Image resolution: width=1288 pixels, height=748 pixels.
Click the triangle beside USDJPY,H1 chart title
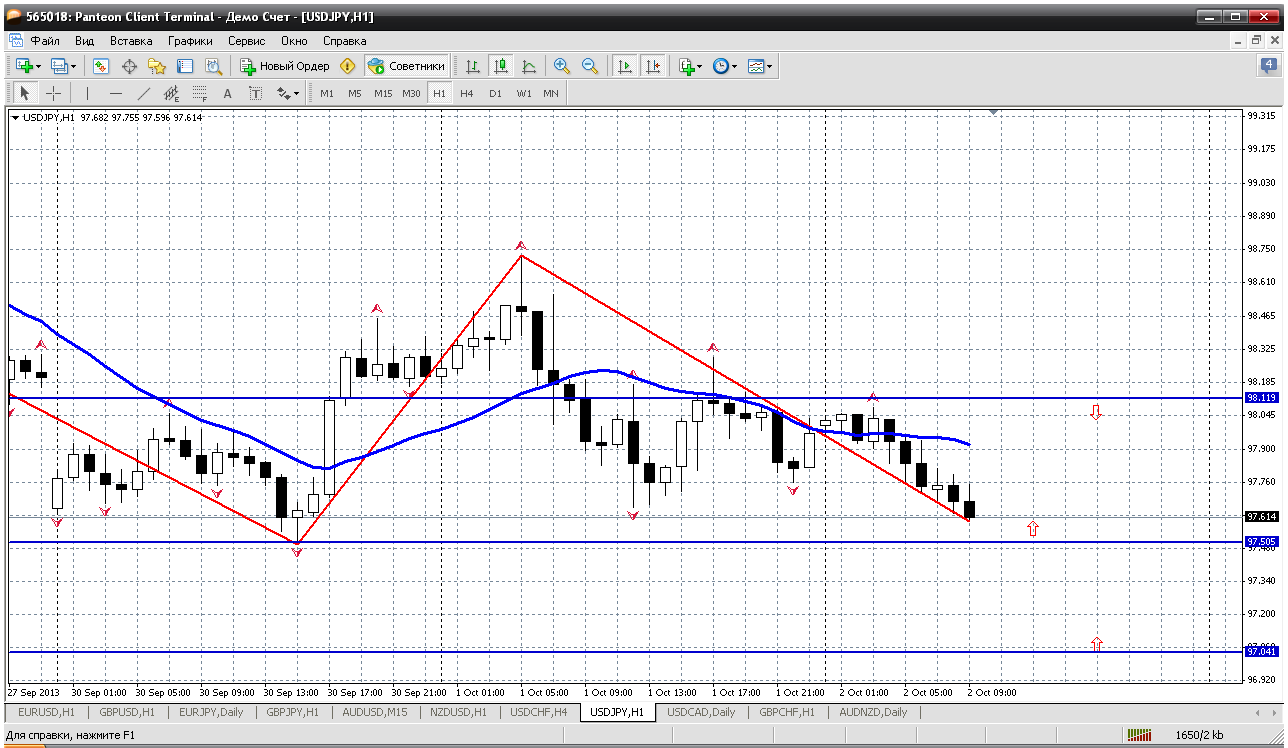[15, 117]
